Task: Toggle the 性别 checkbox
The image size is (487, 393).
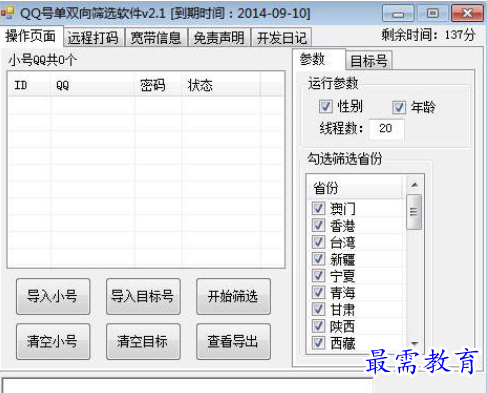Action: (x=325, y=107)
